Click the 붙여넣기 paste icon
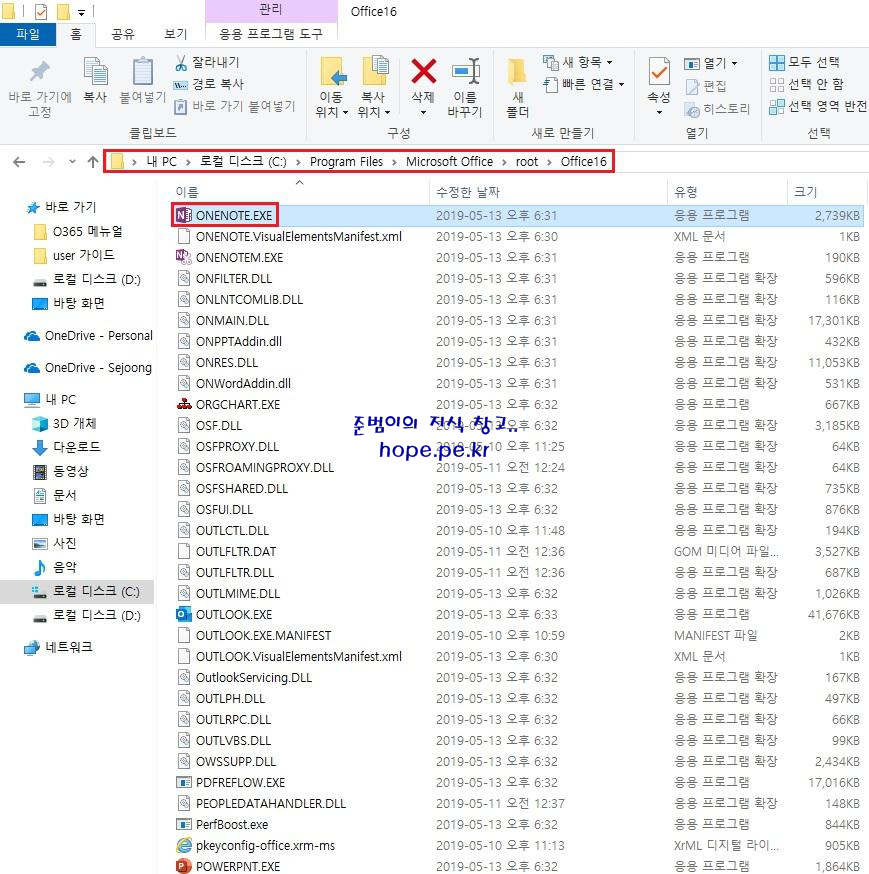 tap(143, 72)
